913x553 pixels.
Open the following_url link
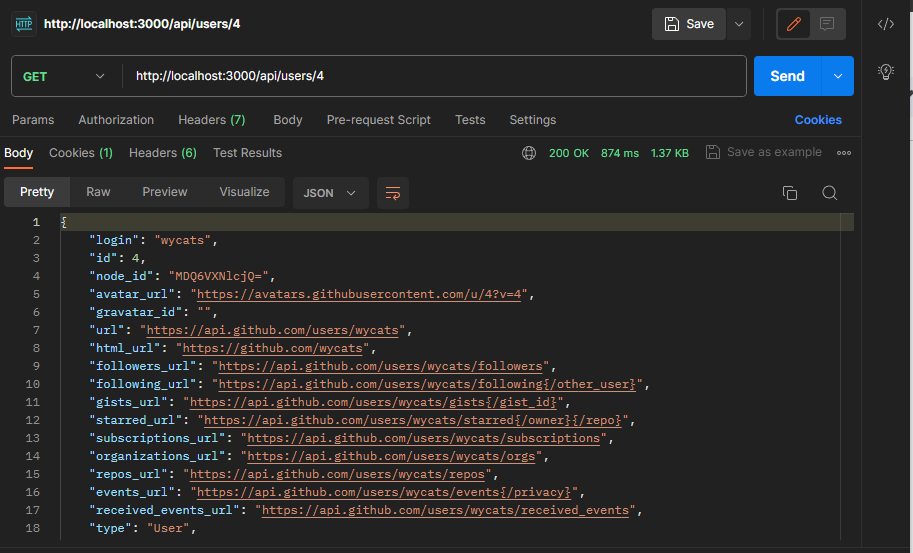pos(427,384)
